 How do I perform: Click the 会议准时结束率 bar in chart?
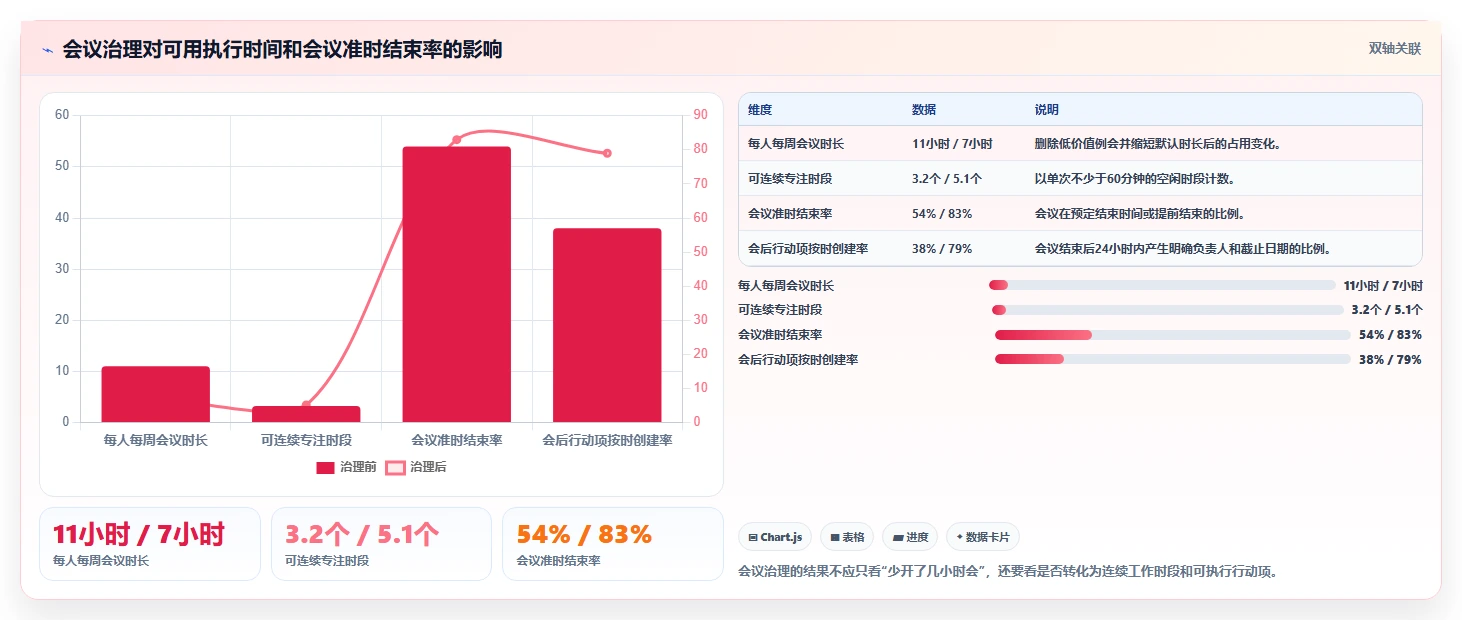[457, 284]
